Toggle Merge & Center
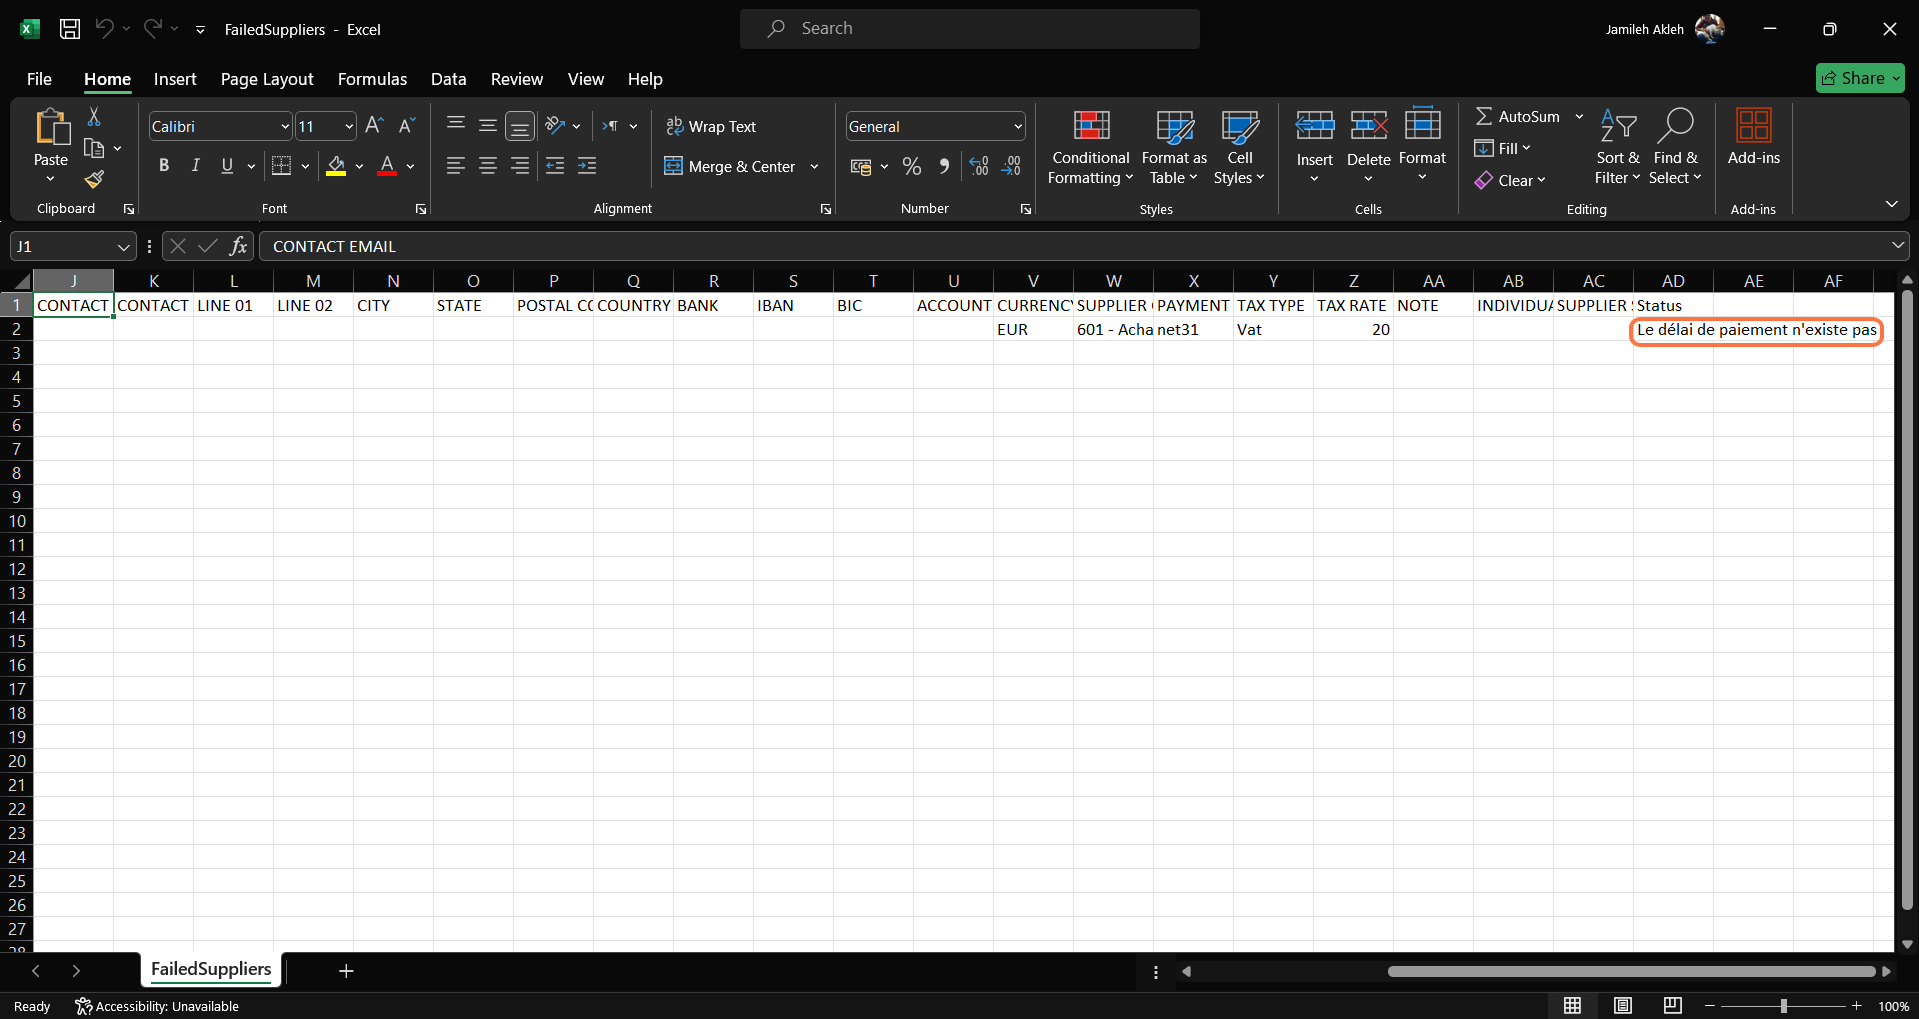 coord(730,166)
